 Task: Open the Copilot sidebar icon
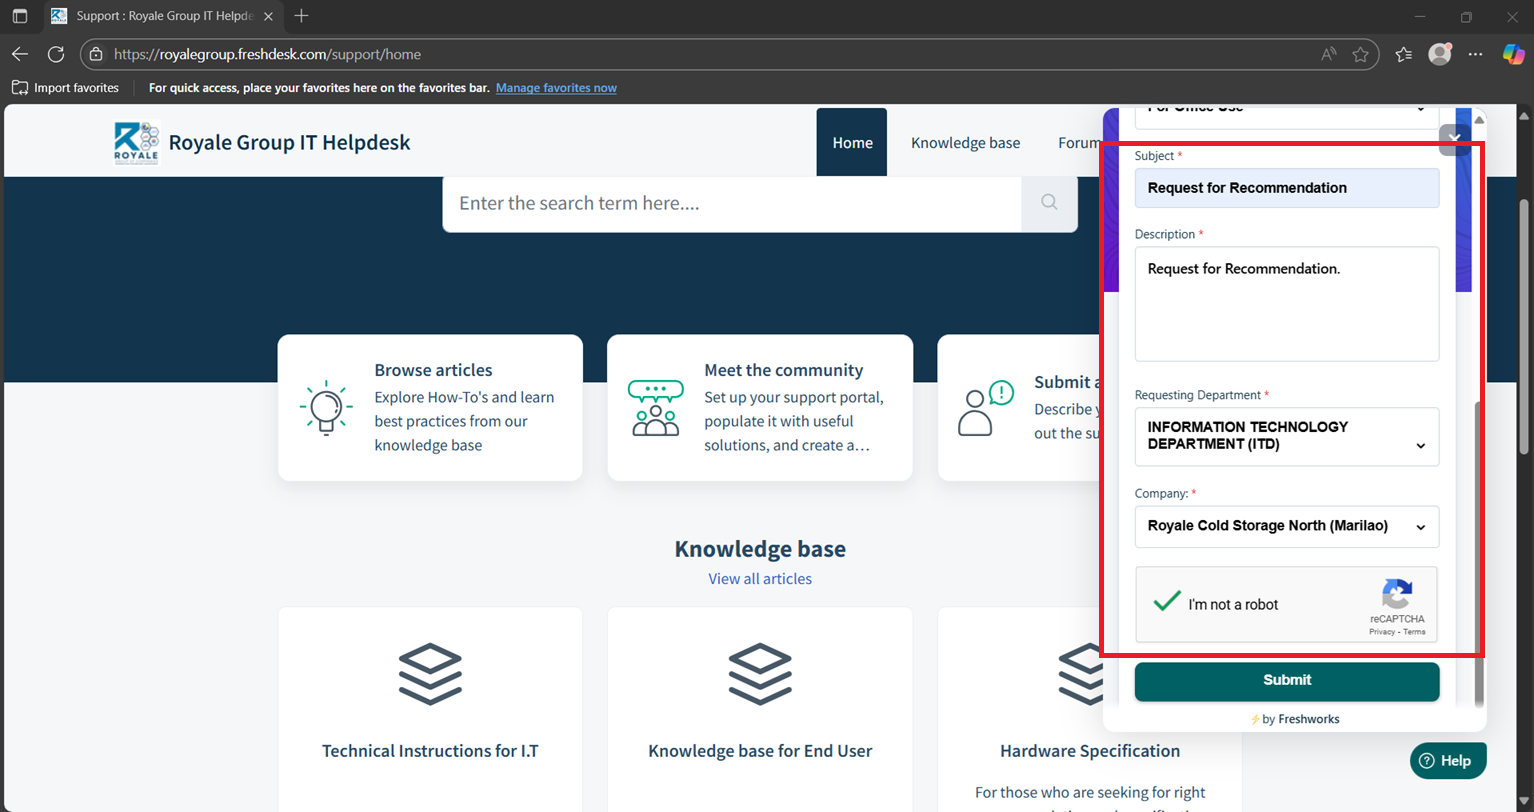(x=1513, y=54)
